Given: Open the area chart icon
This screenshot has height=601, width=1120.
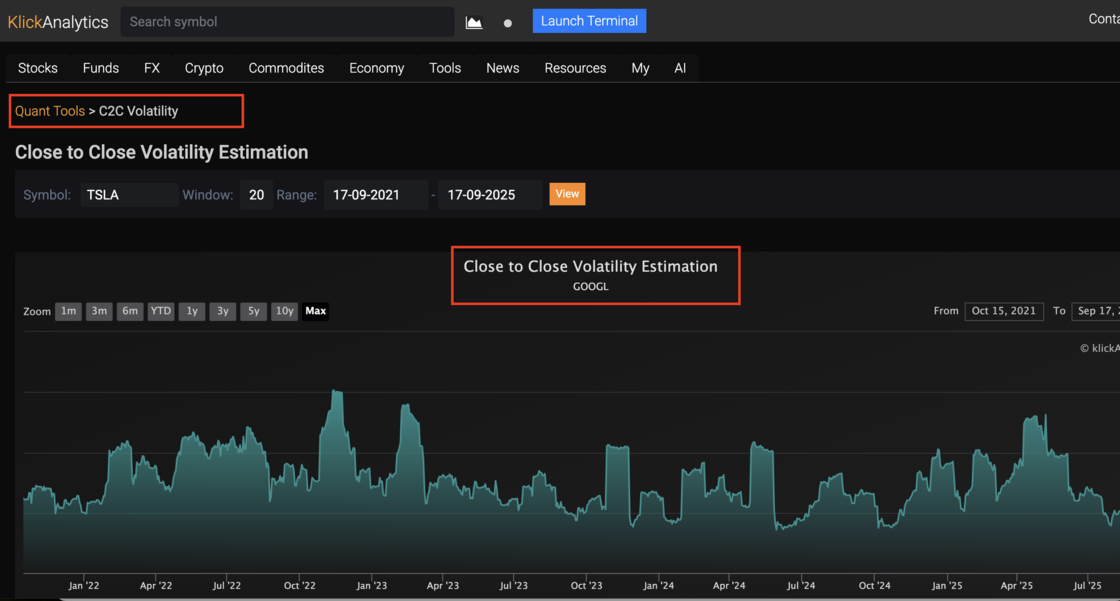Looking at the screenshot, I should pos(474,22).
